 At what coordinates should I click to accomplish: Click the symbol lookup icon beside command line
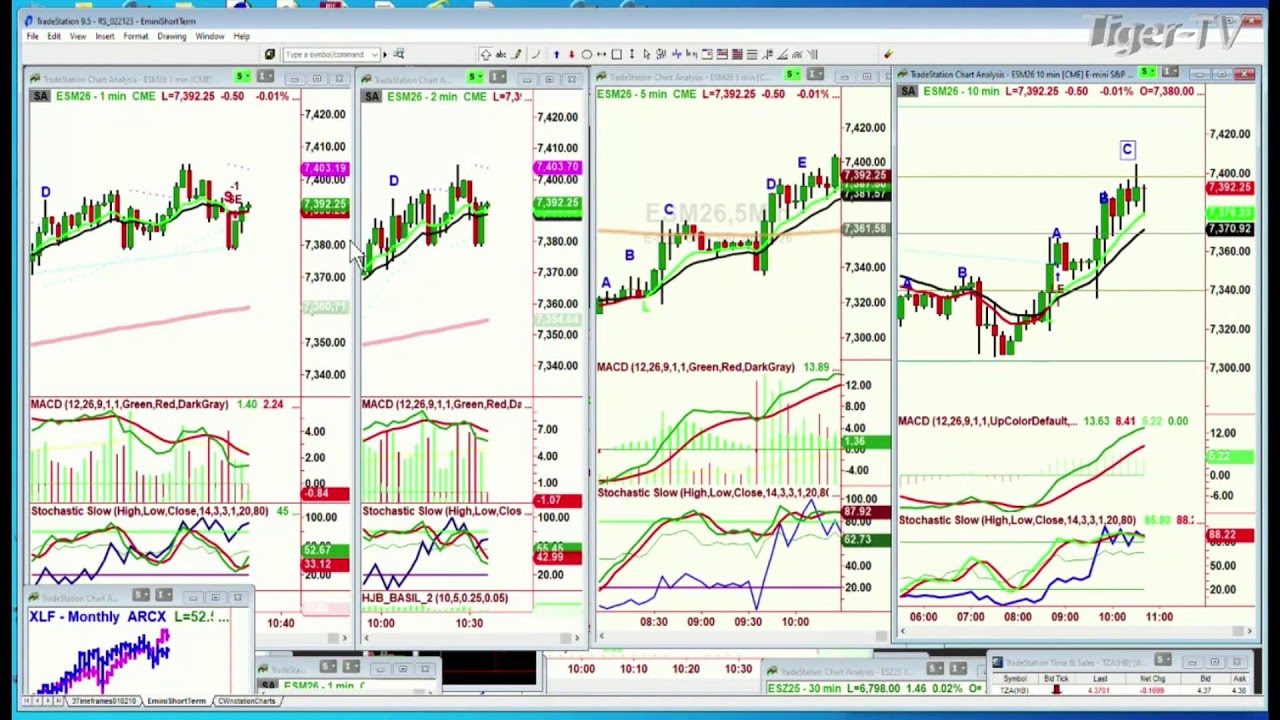pos(398,54)
